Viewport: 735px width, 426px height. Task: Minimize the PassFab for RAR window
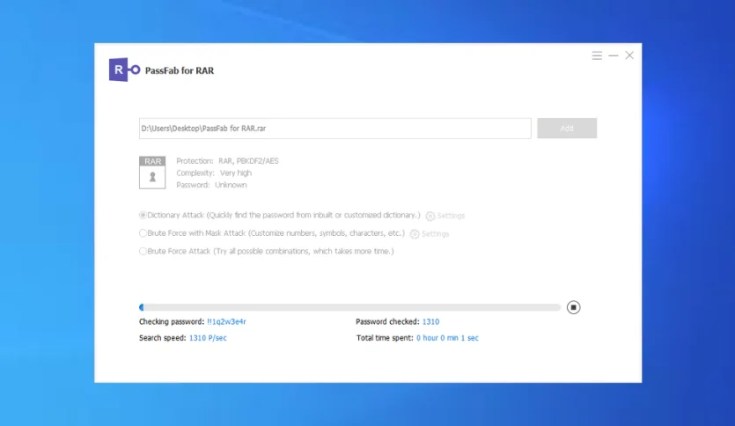point(613,56)
